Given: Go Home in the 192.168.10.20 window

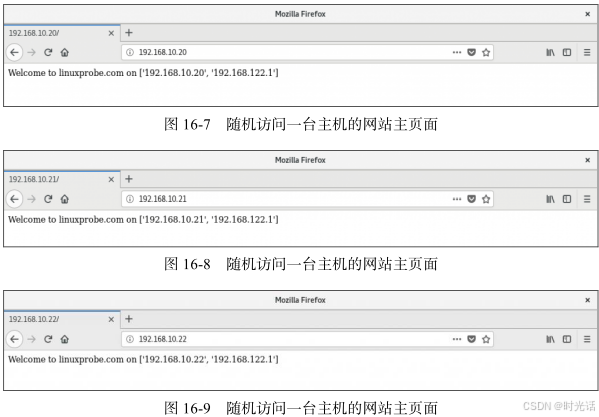Looking at the screenshot, I should (x=65, y=52).
